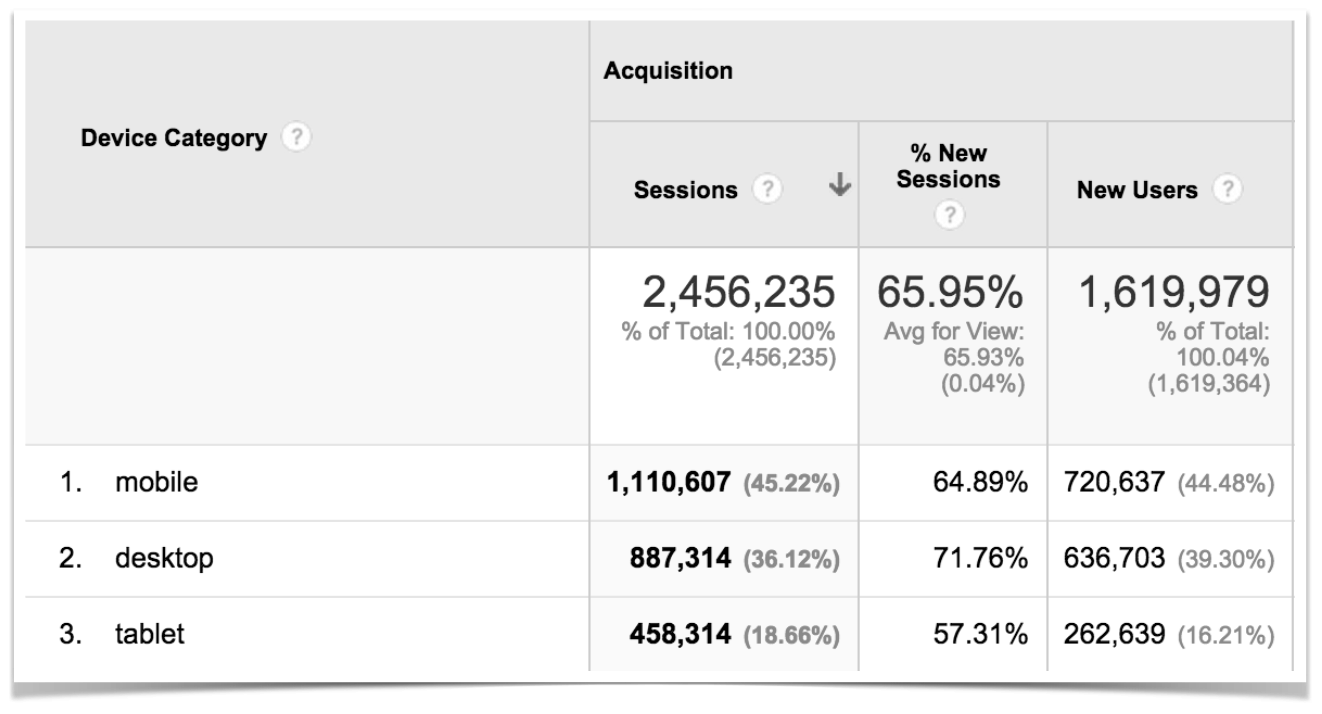The image size is (1322, 714).
Task: Click the question mark beside Sessions header
Action: click(x=769, y=190)
